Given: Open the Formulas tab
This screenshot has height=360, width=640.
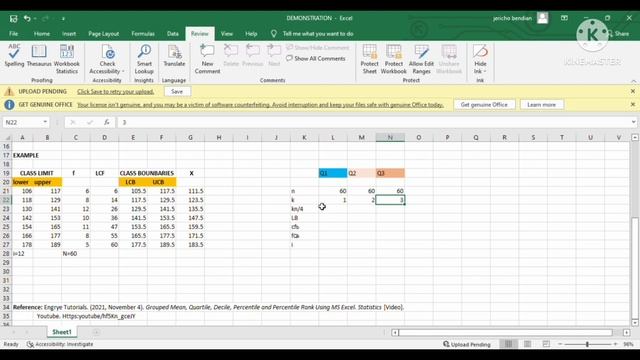Looking at the screenshot, I should pyautogui.click(x=143, y=34).
